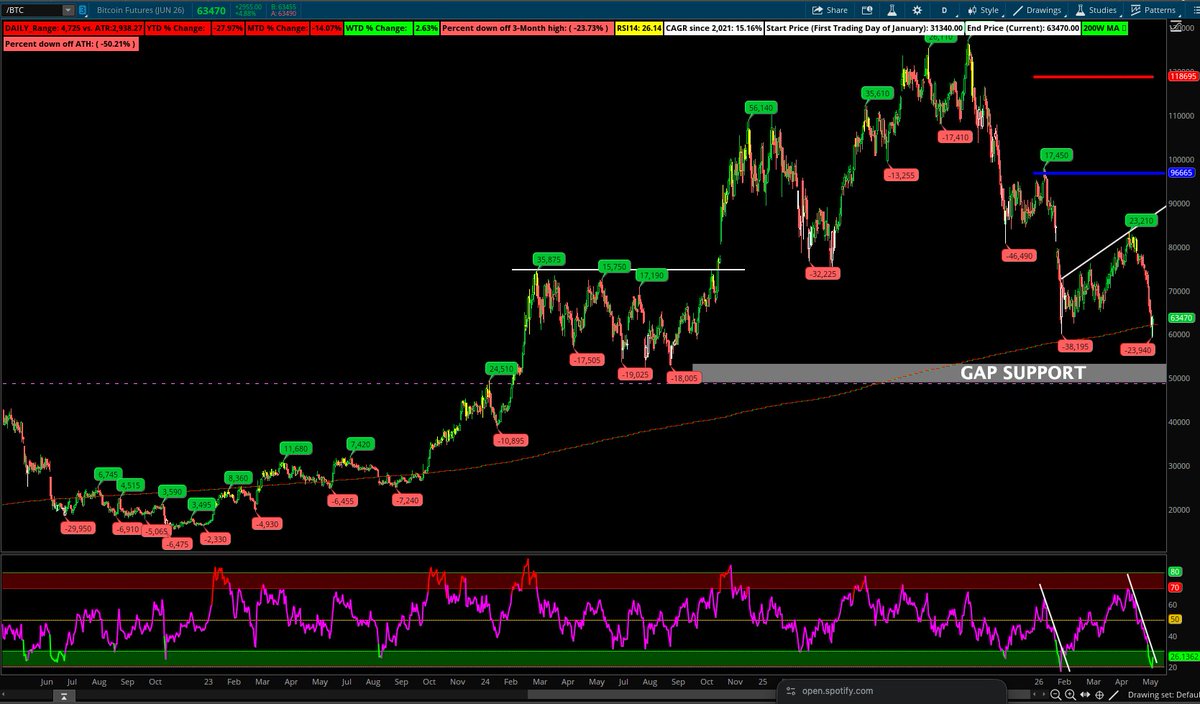Screen dimensions: 1200x704
Task: Click the open.spotify.com address text
Action: pos(839,691)
